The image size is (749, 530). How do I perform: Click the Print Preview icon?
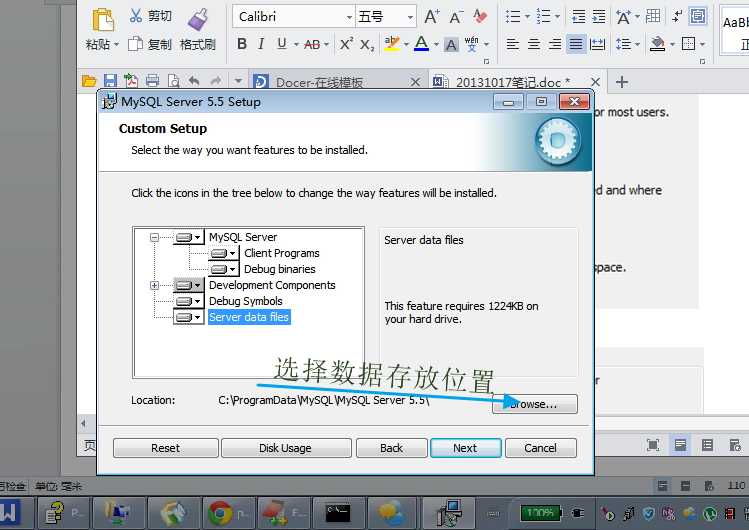click(173, 81)
